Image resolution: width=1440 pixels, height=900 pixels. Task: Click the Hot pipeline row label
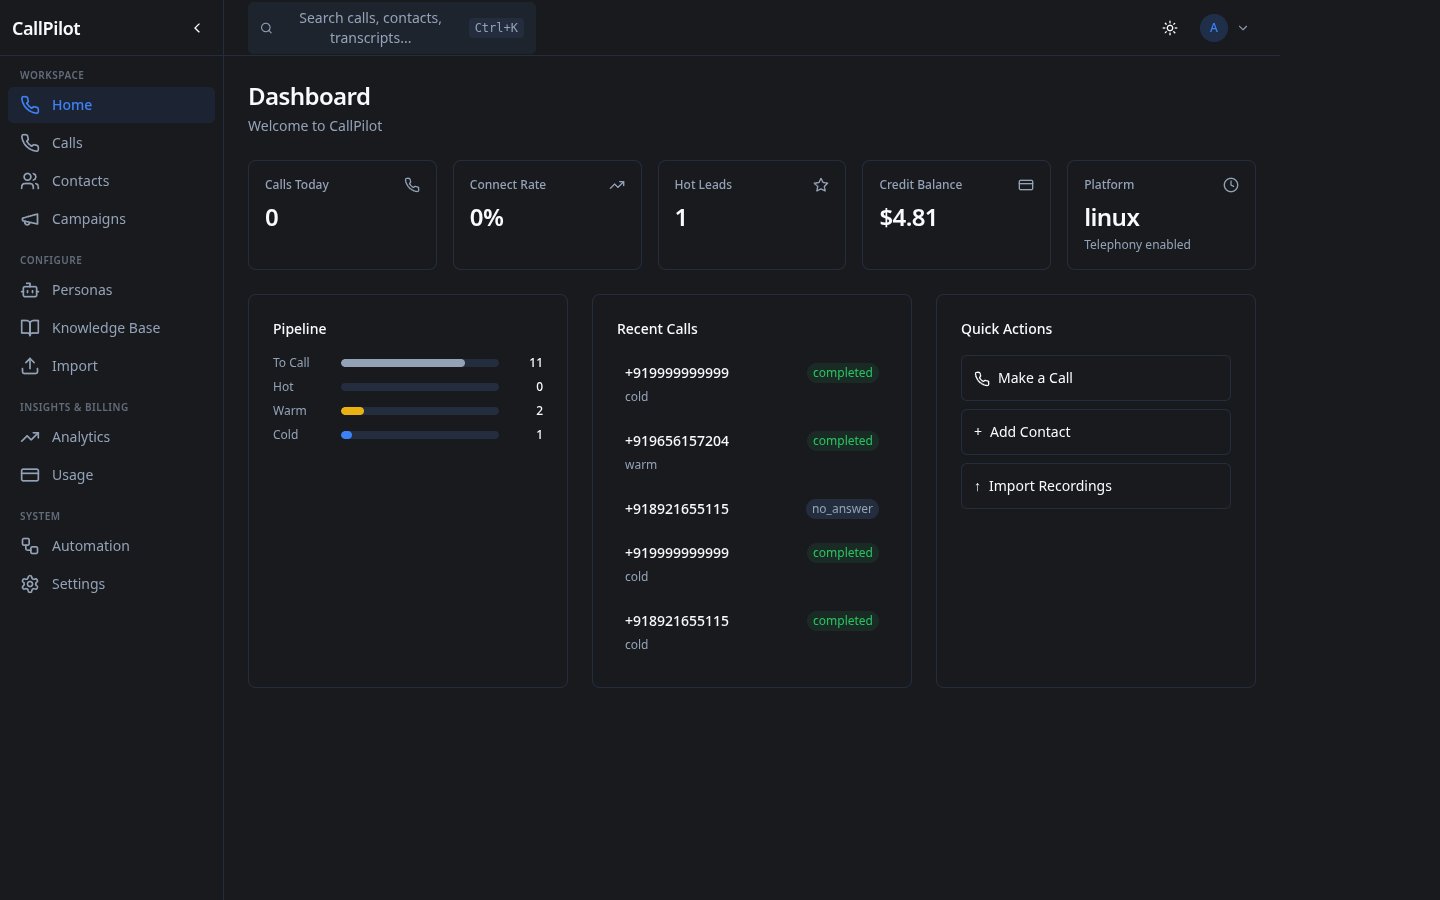point(283,387)
